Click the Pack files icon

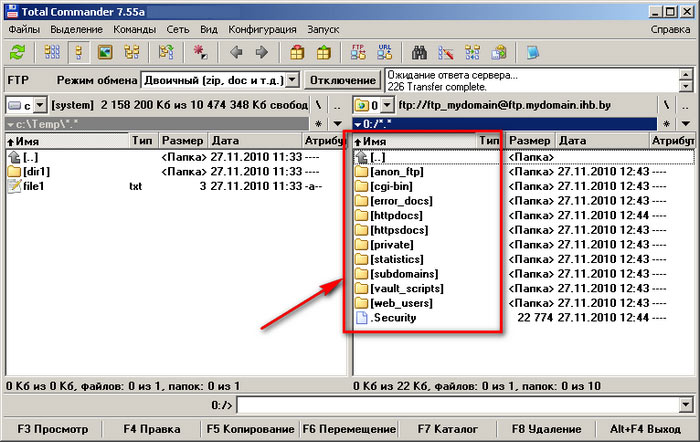297,53
